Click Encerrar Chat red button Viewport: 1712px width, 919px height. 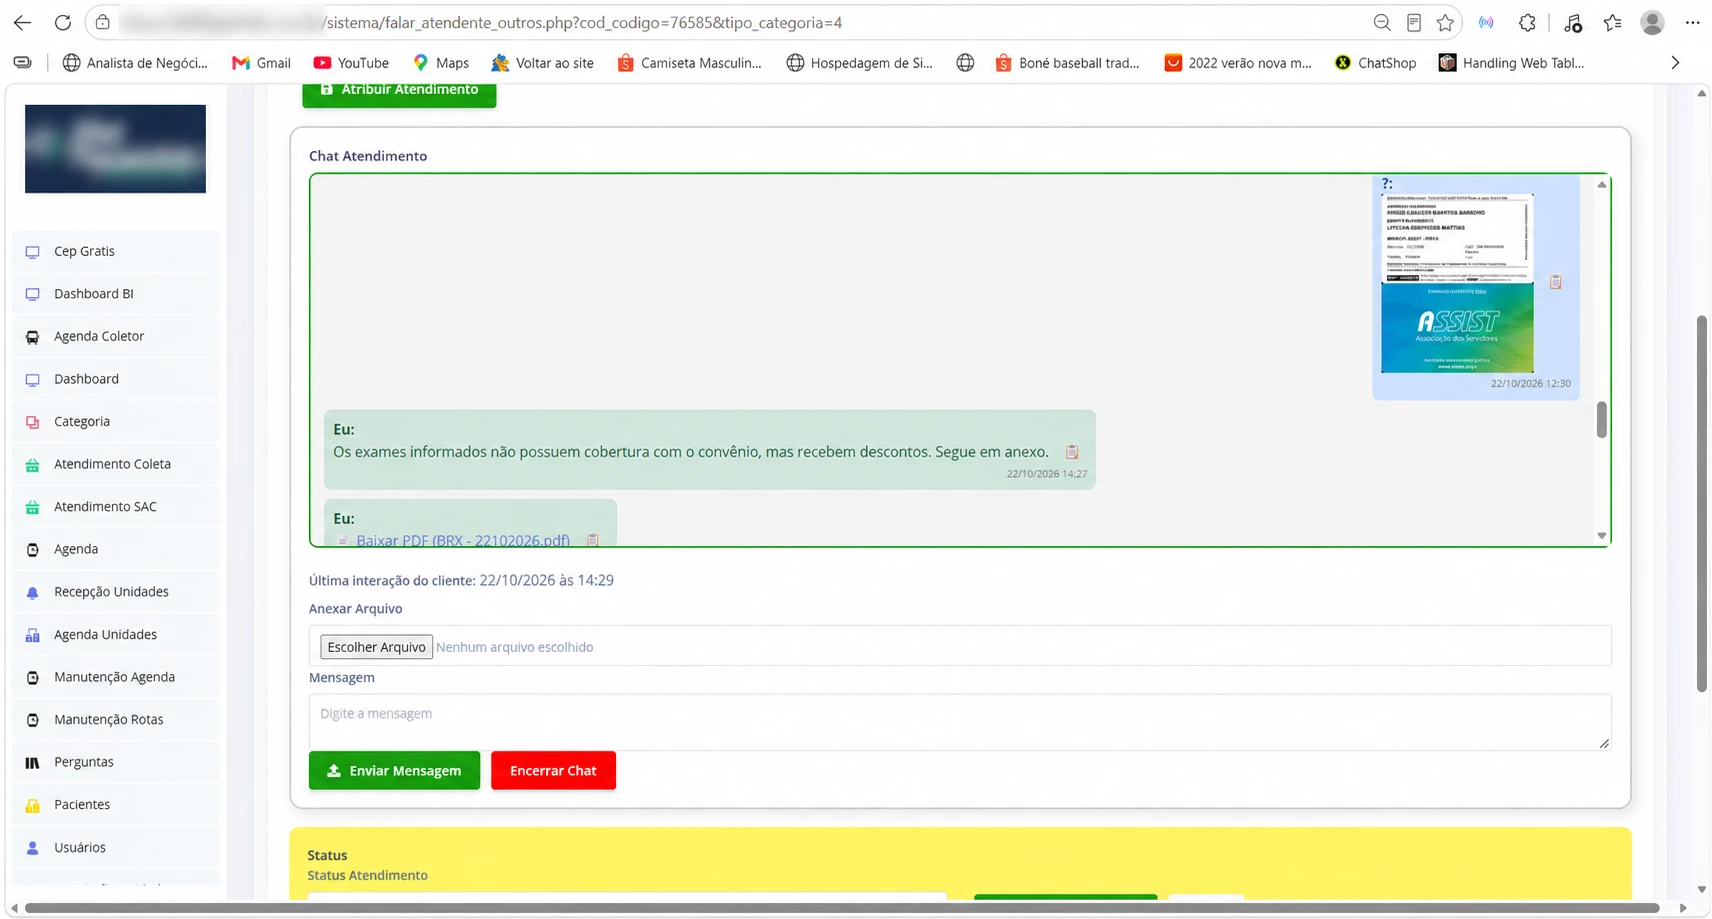(553, 770)
